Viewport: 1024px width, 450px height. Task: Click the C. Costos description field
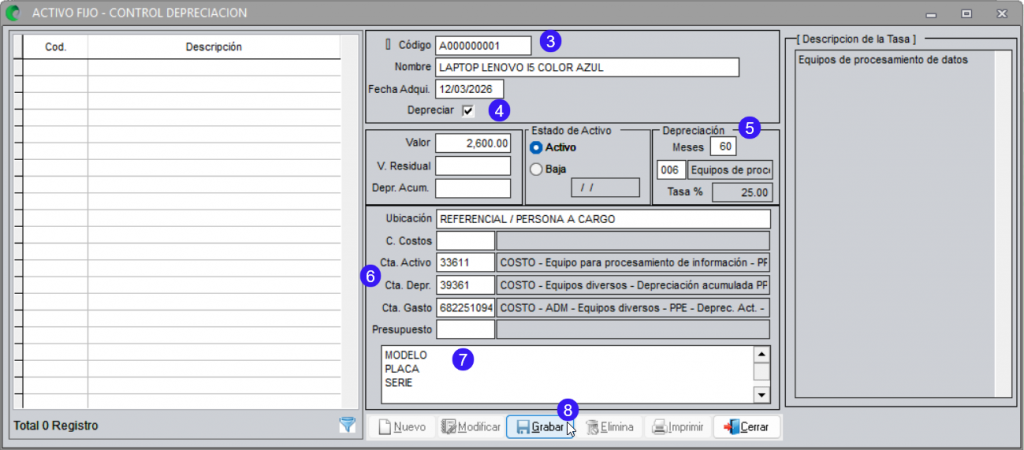(x=633, y=241)
